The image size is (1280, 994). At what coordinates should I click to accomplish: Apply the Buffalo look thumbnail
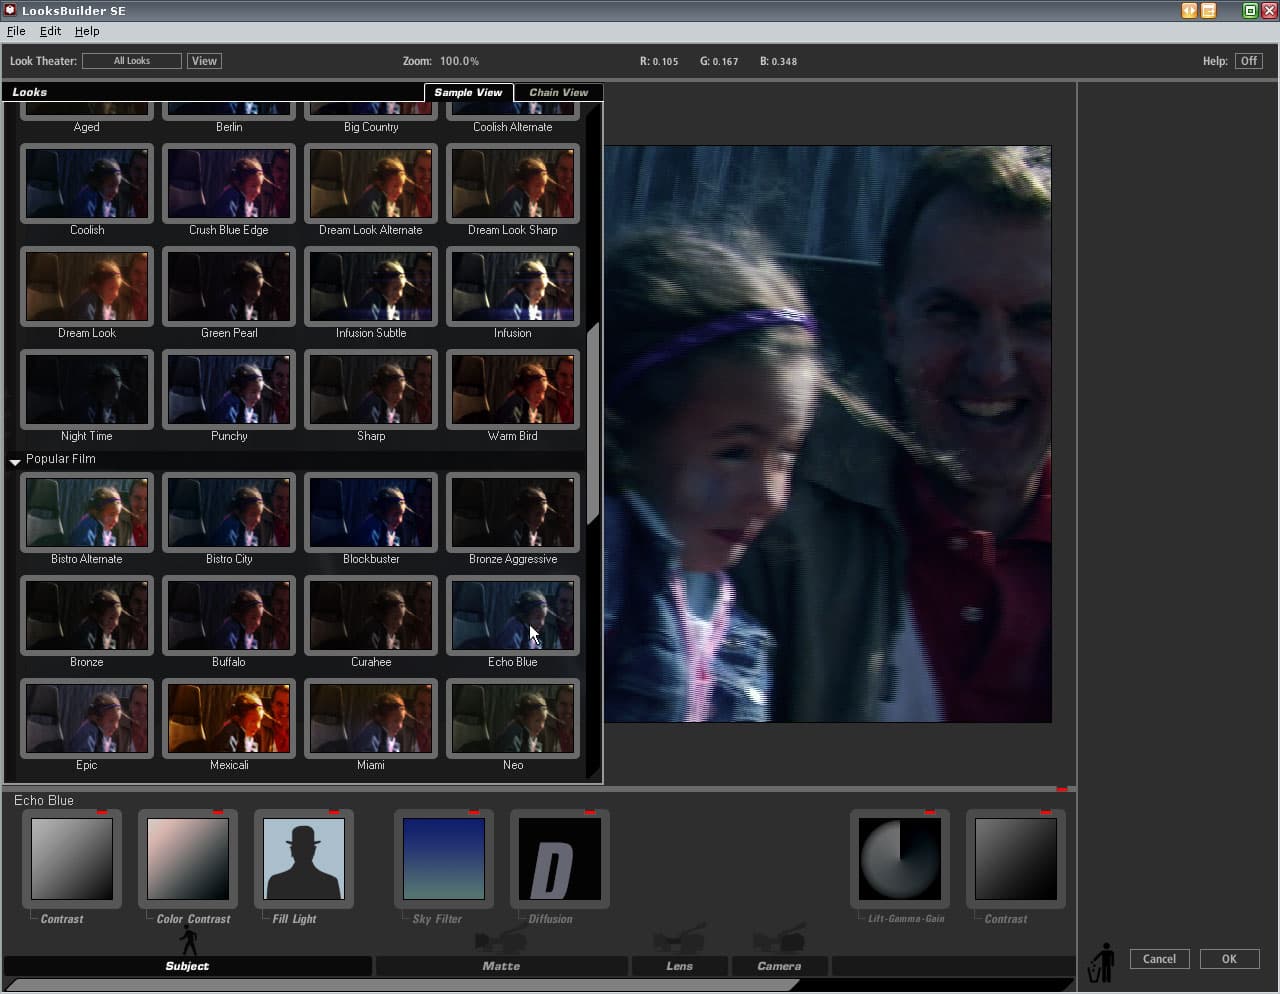click(229, 616)
